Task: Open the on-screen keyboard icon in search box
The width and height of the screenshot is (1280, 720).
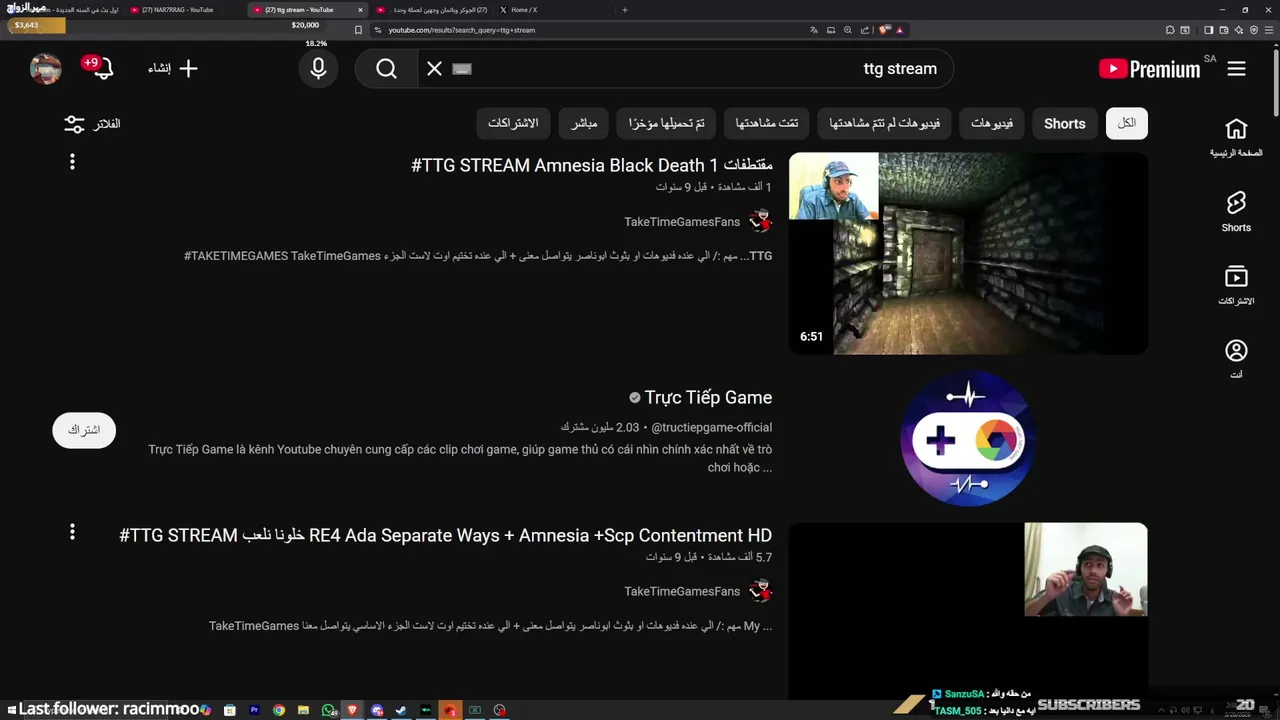Action: [x=461, y=69]
